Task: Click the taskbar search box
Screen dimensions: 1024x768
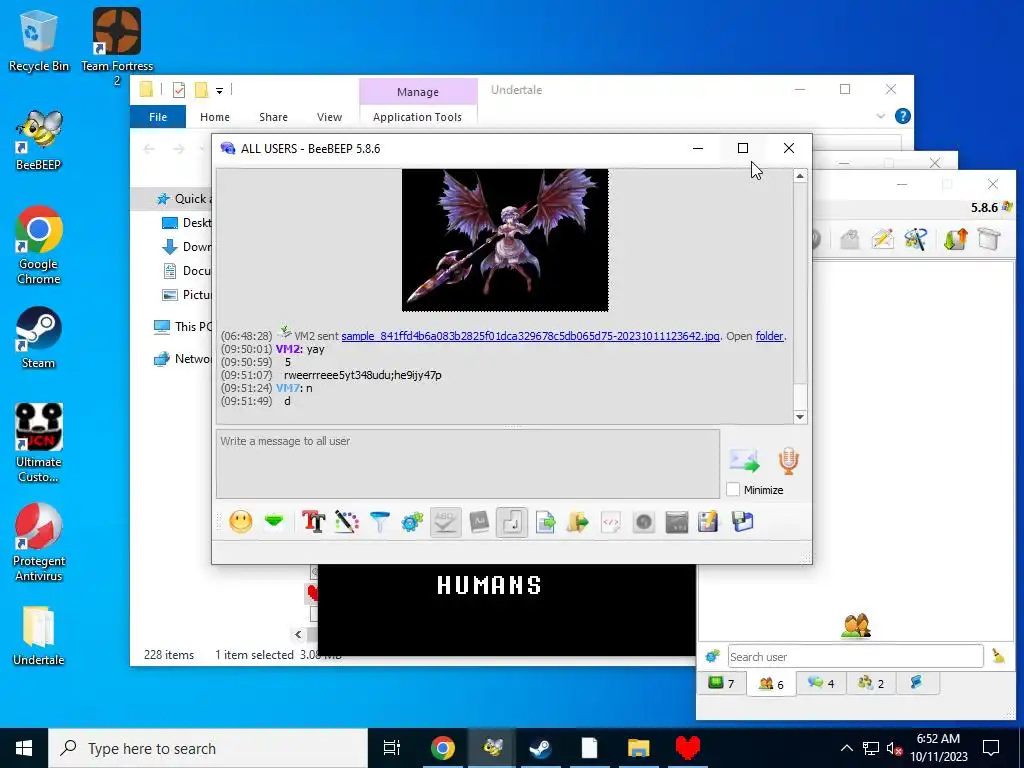Action: coord(208,748)
